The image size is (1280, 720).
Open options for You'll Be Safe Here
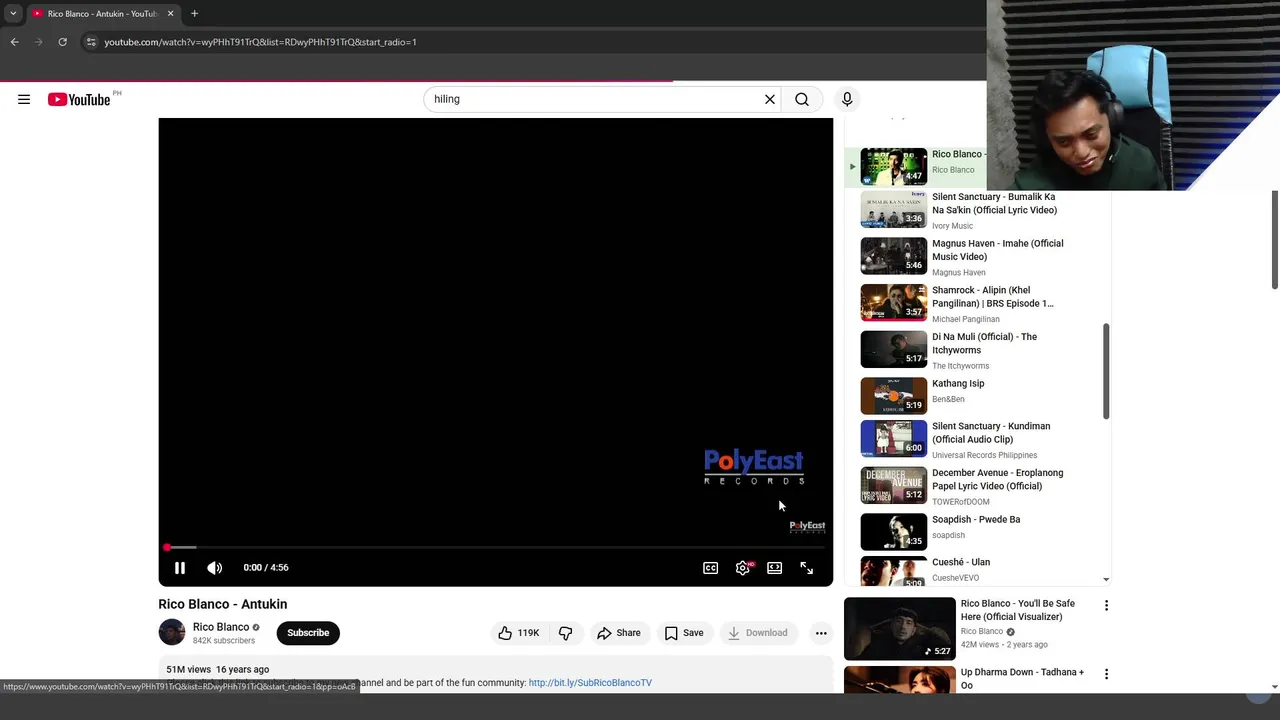point(1106,606)
